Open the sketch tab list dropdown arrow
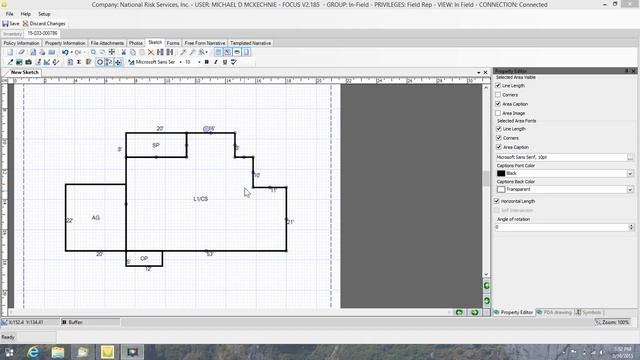This screenshot has width=640, height=360. 478,73
